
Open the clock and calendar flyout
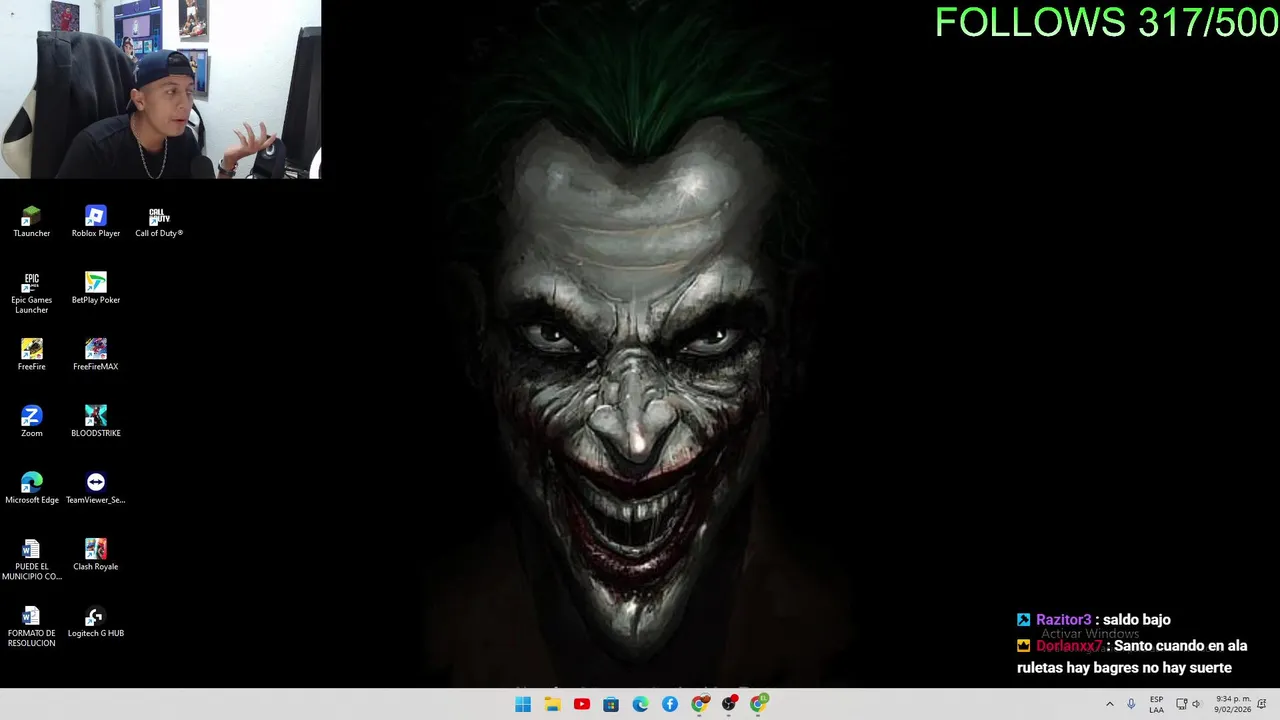[x=1233, y=704]
